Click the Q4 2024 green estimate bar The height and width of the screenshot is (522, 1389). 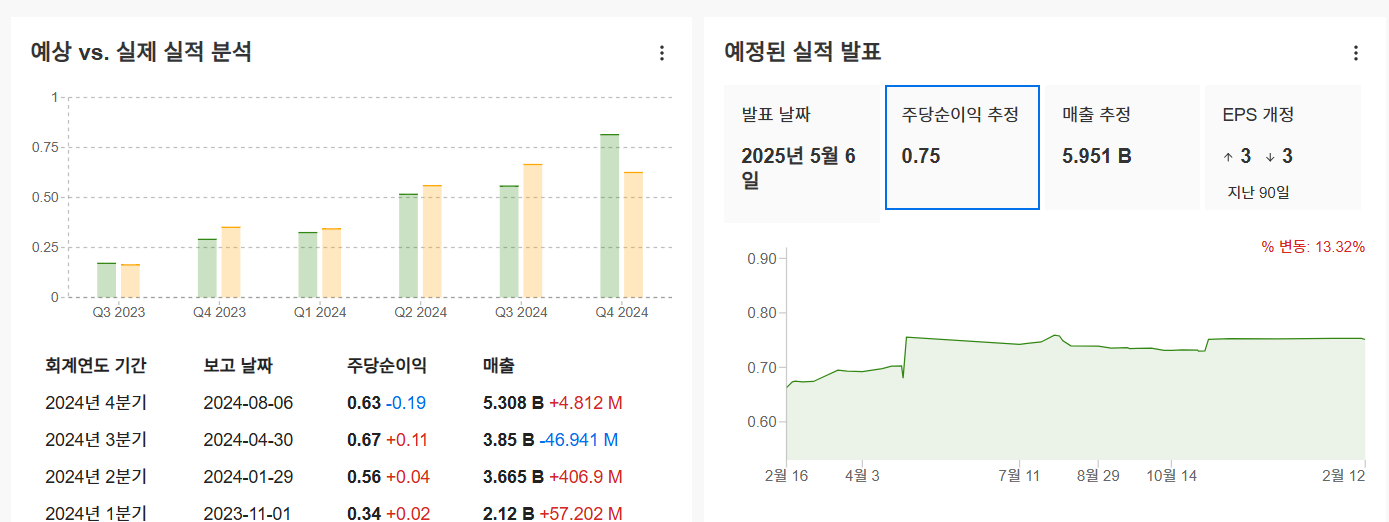pos(609,215)
